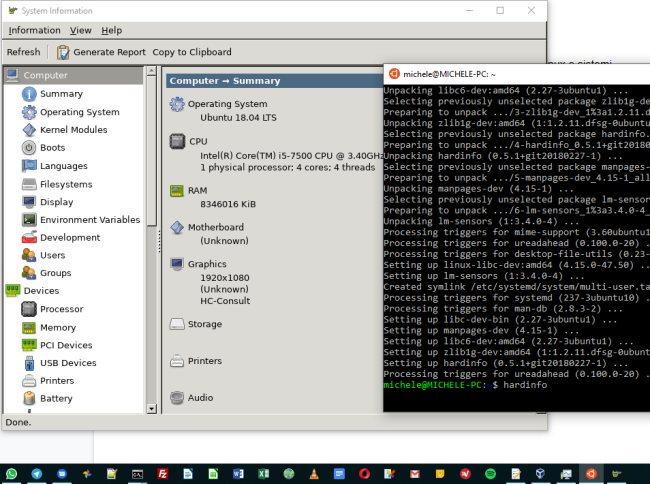Click Copy to Clipboard button
Image resolution: width=650 pixels, height=484 pixels.
point(192,52)
